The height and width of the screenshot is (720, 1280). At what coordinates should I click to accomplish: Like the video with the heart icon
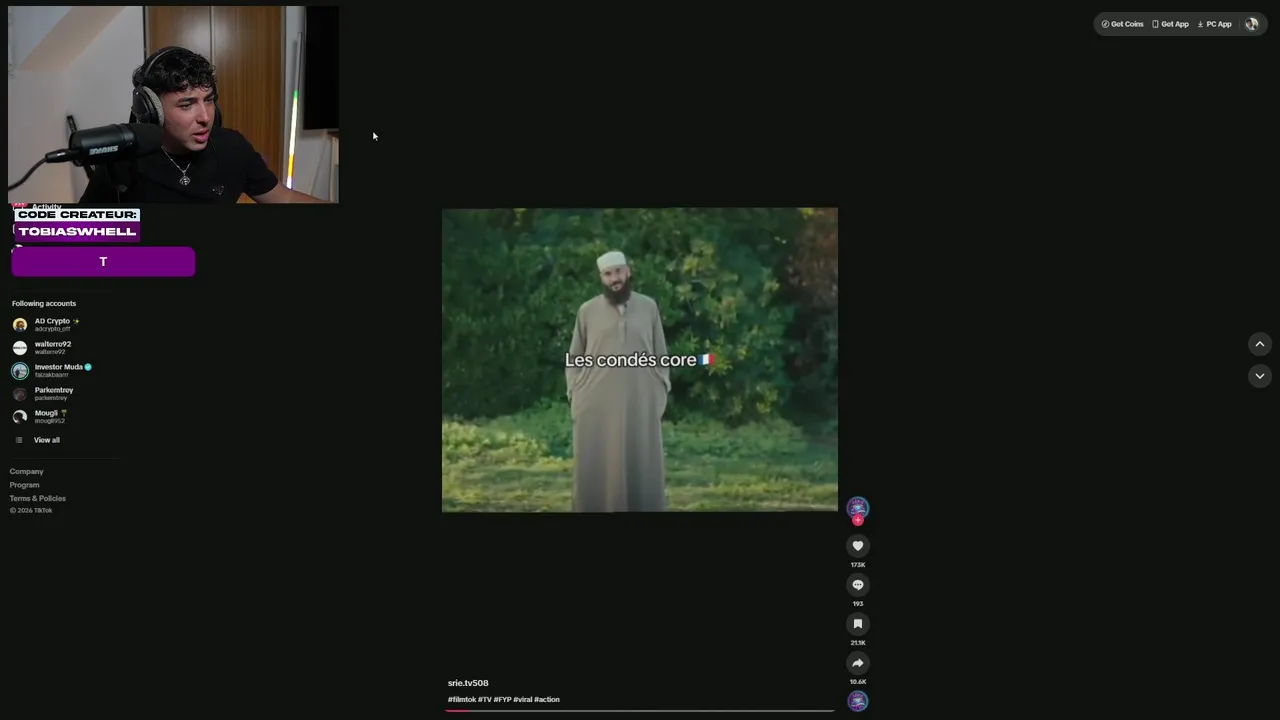(x=857, y=546)
